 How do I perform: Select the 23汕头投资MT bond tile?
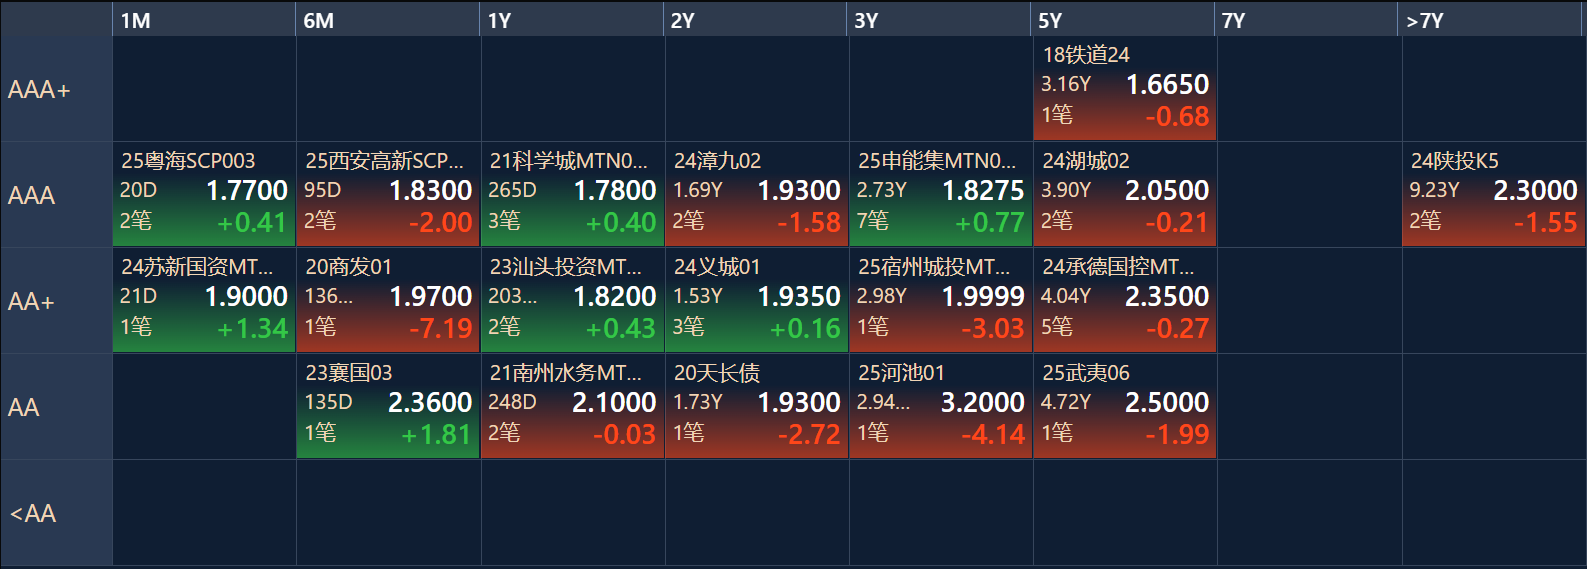[572, 301]
